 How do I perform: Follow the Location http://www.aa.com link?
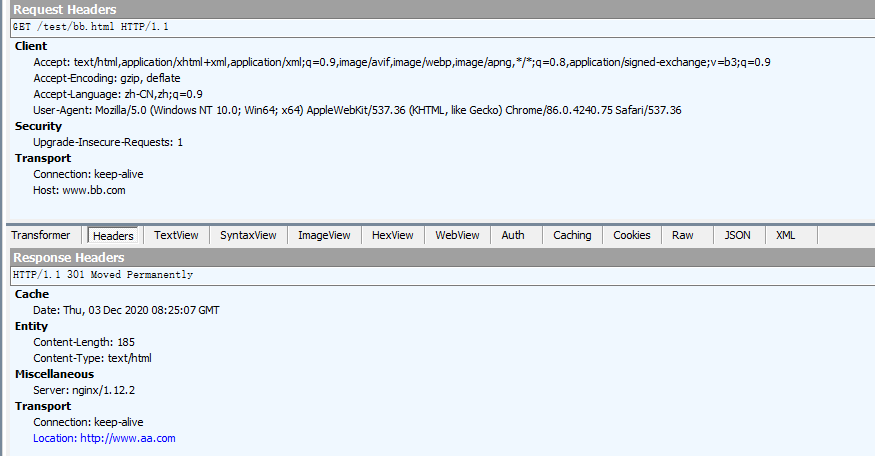click(x=104, y=438)
